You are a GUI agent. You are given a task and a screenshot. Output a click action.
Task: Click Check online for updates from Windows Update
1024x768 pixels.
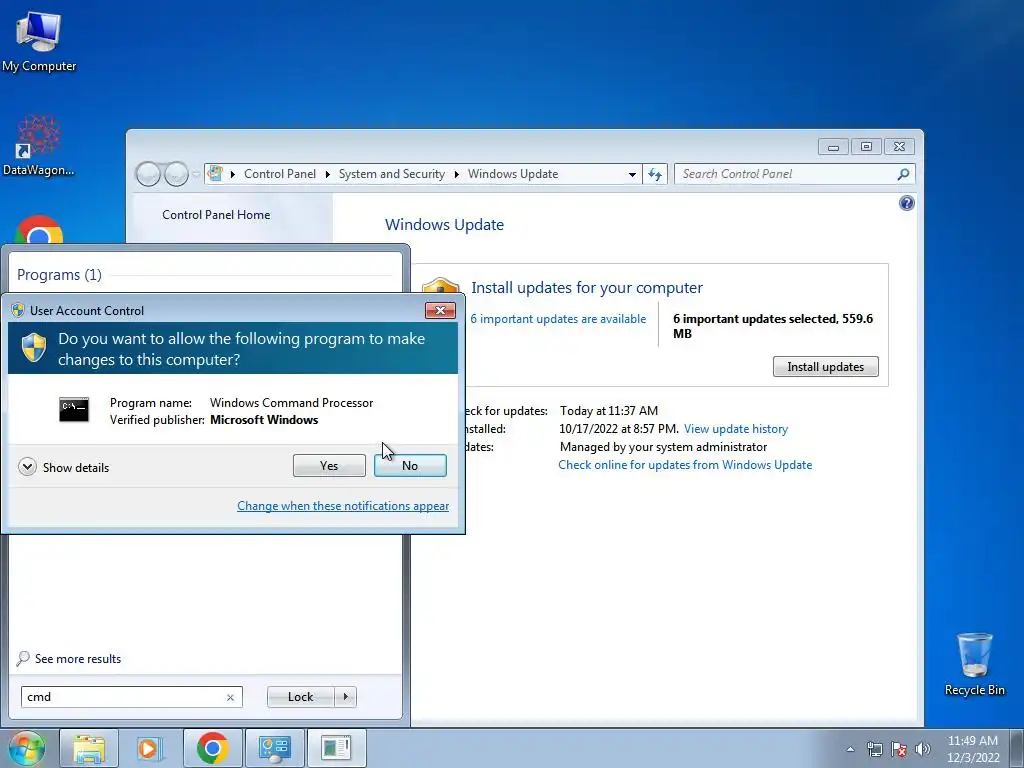pos(685,465)
